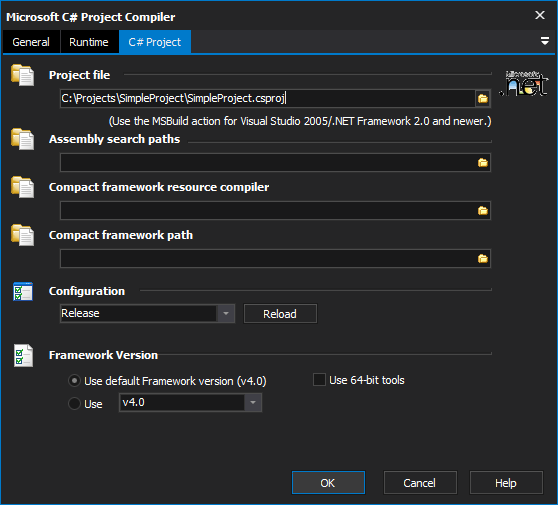The width and height of the screenshot is (558, 505).
Task: Click the Configuration heading
Action: [x=87, y=291]
